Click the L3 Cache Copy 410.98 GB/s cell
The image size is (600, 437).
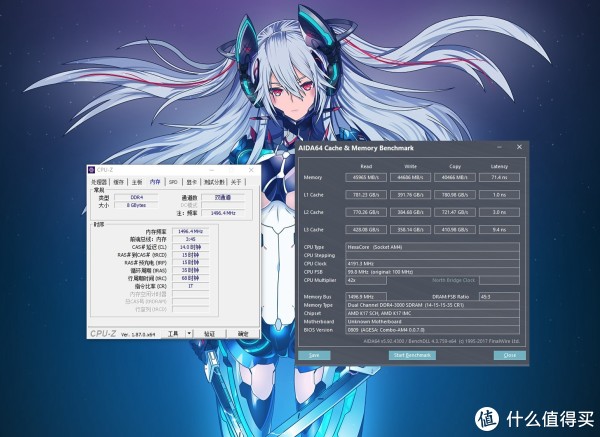point(455,230)
